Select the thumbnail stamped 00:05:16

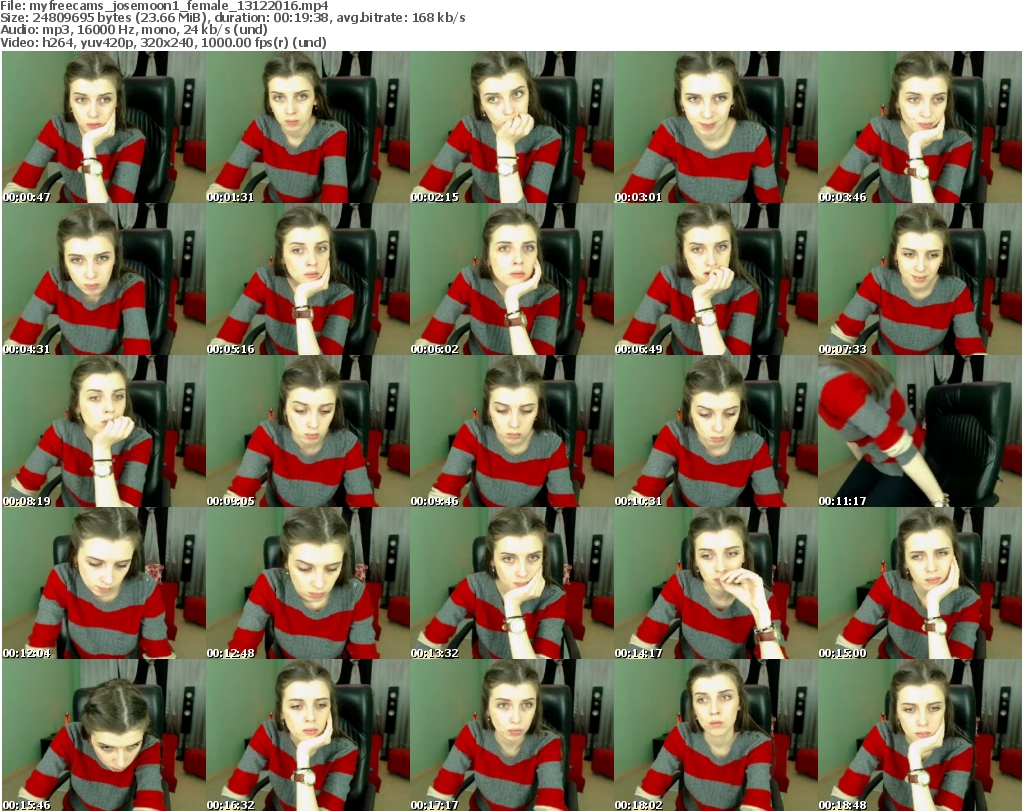308,279
